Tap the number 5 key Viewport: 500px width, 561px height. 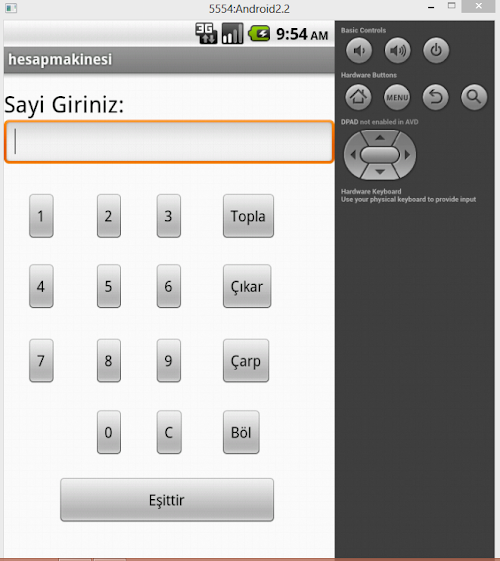coord(109,286)
